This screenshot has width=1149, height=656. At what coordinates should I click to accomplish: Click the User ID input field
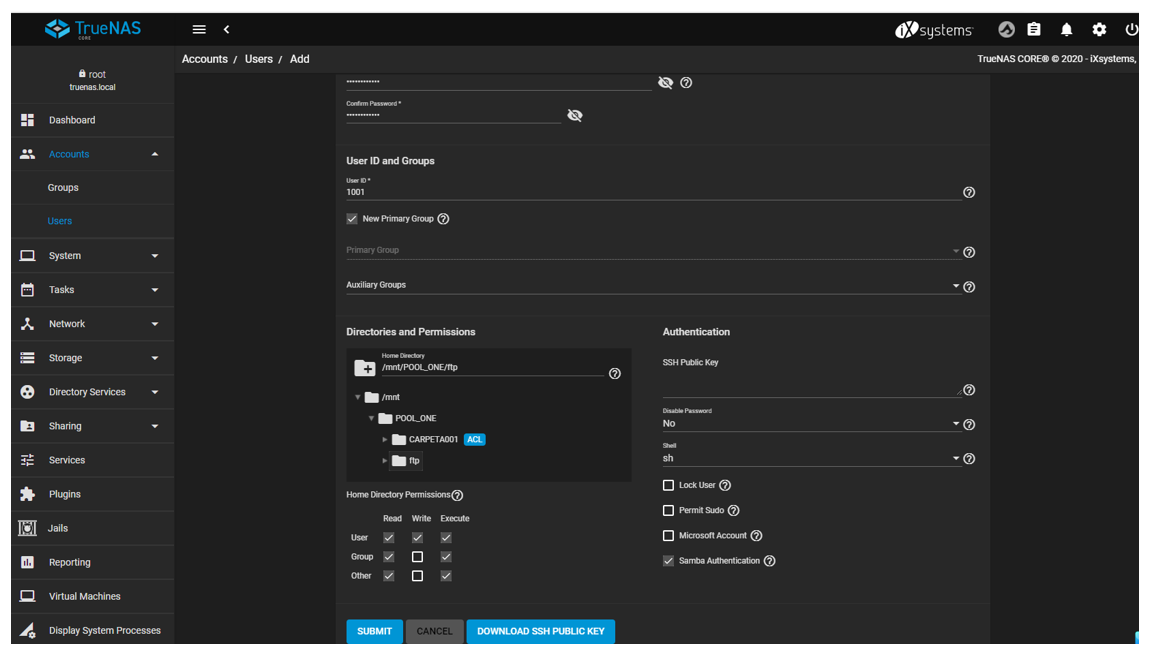point(653,192)
